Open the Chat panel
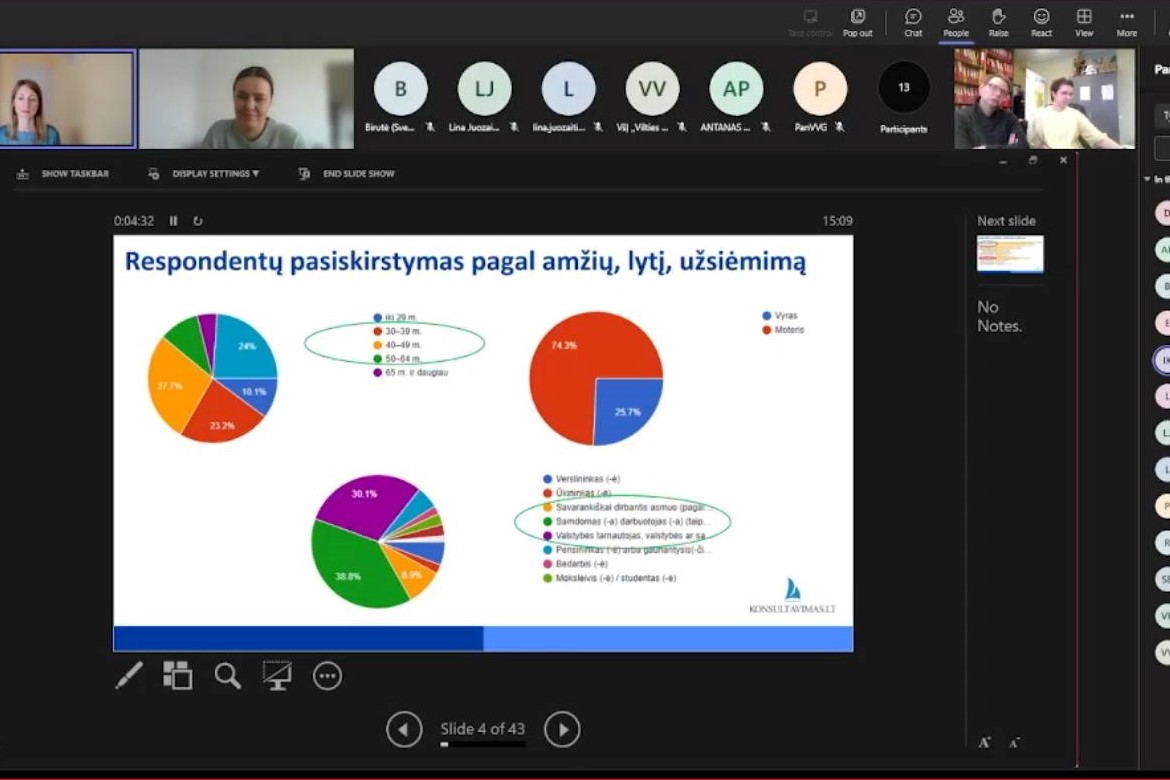 coord(913,22)
